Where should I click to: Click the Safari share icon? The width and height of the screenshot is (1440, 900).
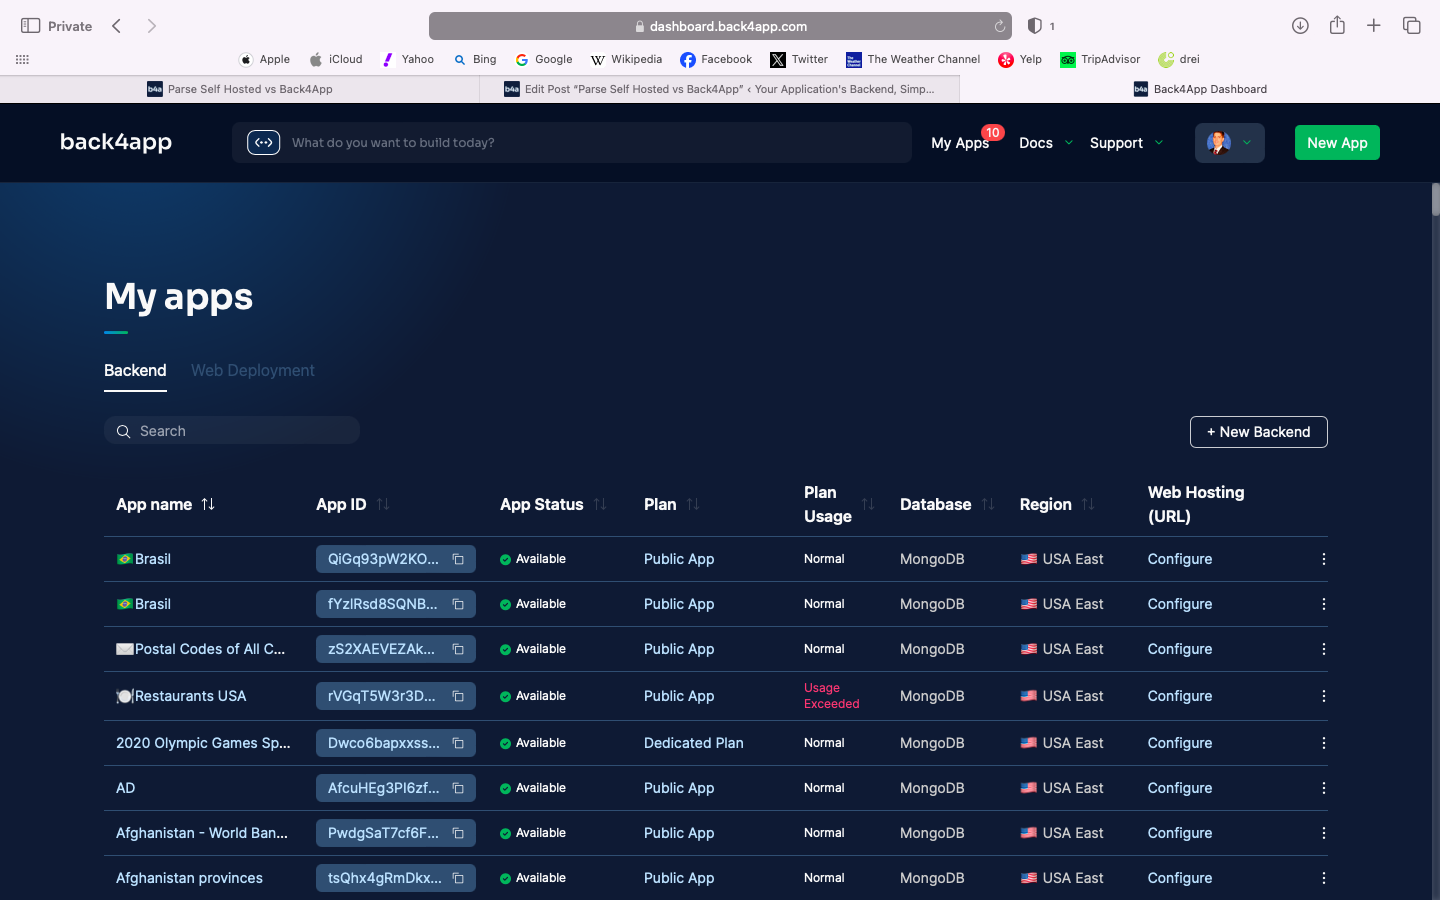click(x=1337, y=26)
